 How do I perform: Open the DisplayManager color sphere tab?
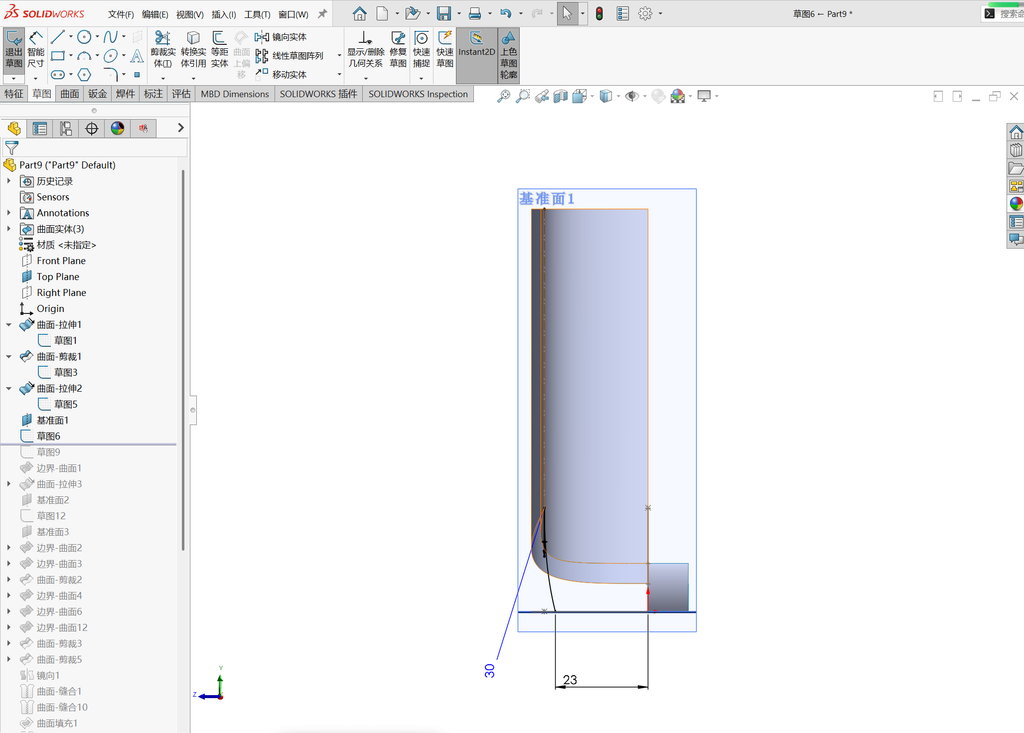coord(118,129)
